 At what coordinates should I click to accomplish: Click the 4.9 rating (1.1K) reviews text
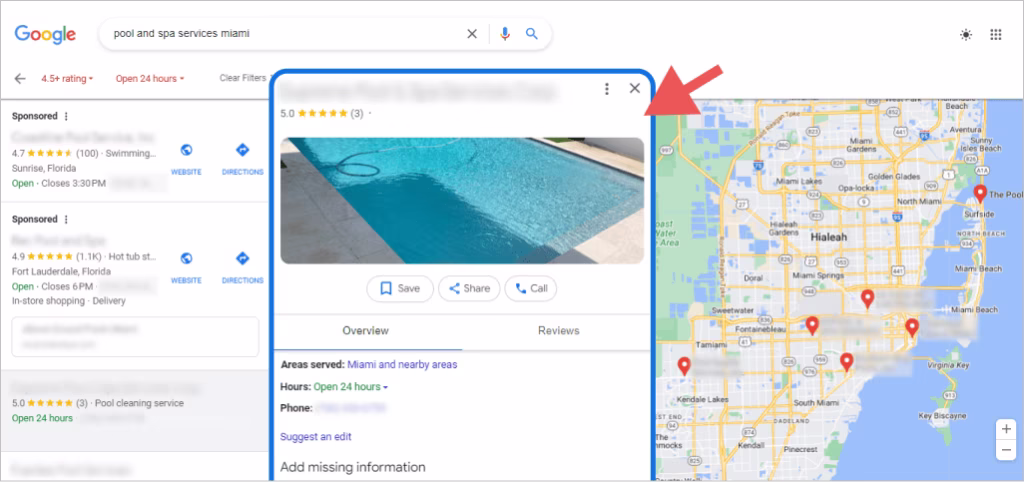57,257
